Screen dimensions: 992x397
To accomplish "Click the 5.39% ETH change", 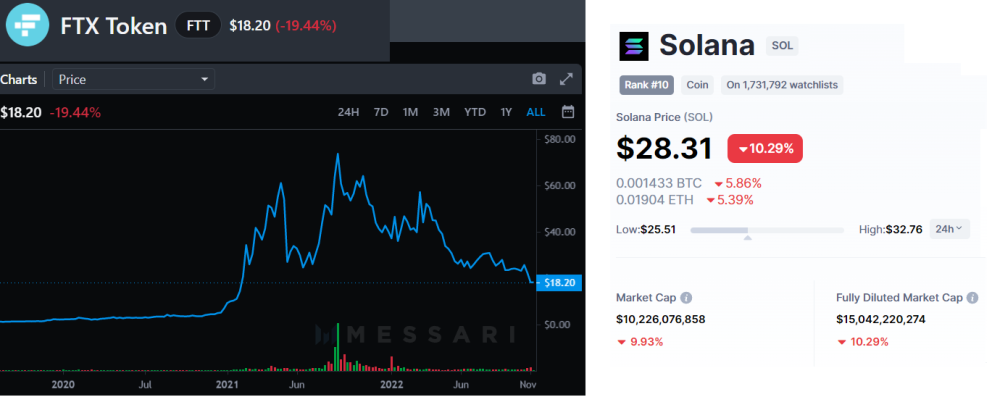I will point(729,200).
